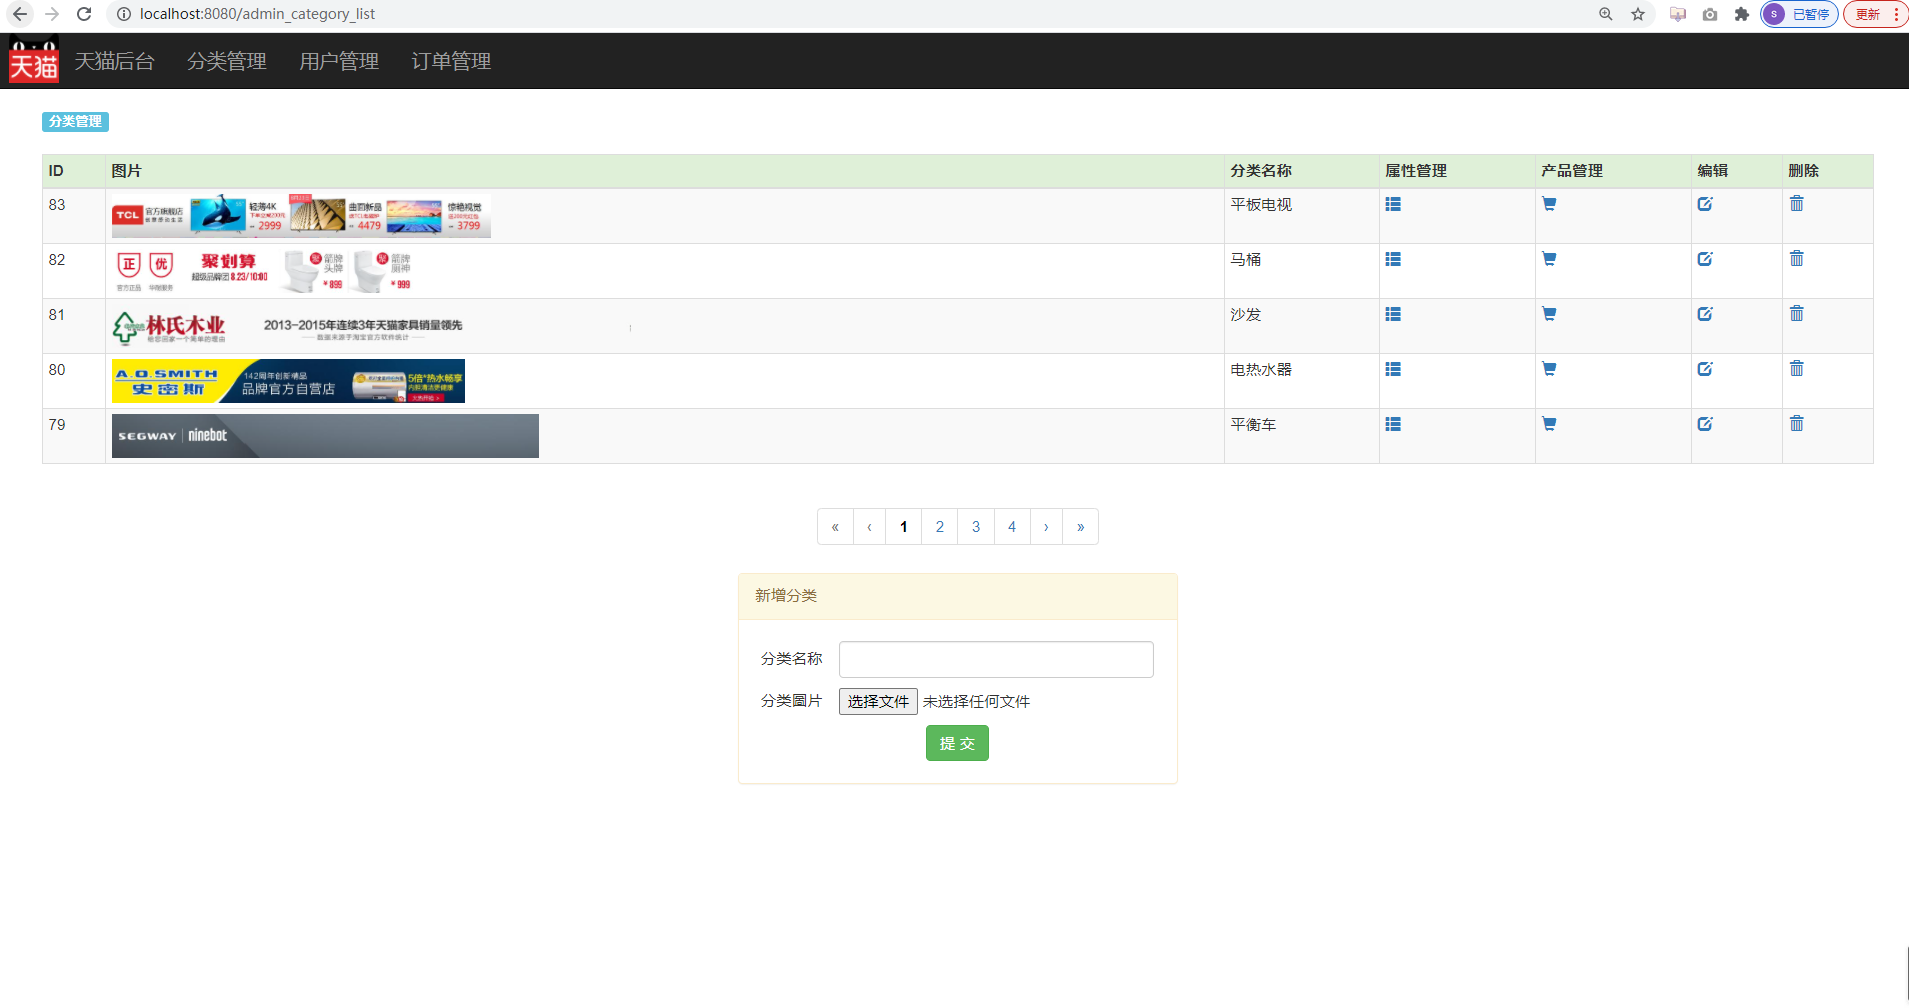1909x1008 pixels.
Task: Open the browser zoom magnifier icon
Action: pyautogui.click(x=1606, y=14)
